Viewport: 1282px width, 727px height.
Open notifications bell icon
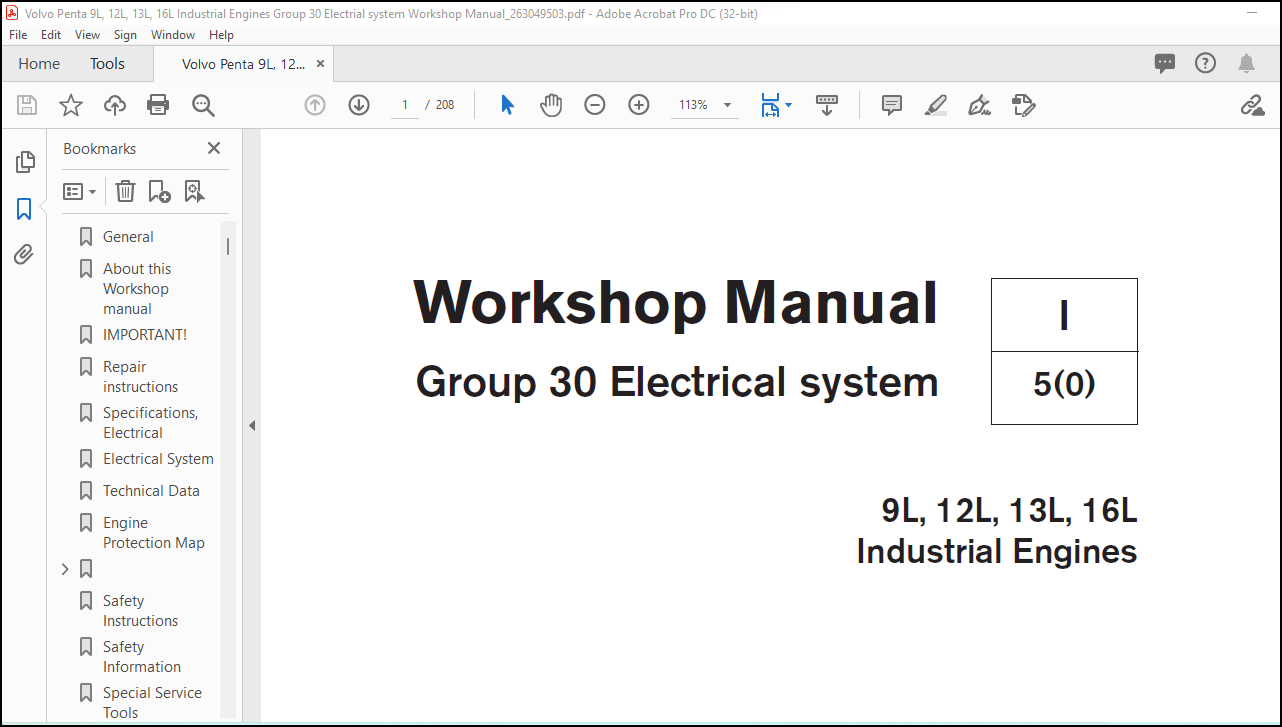pos(1246,63)
